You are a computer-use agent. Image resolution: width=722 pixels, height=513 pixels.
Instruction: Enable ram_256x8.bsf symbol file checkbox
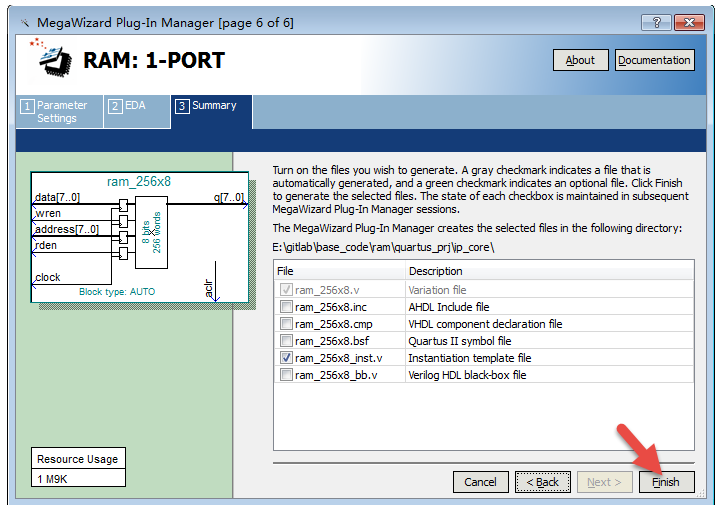(286, 341)
